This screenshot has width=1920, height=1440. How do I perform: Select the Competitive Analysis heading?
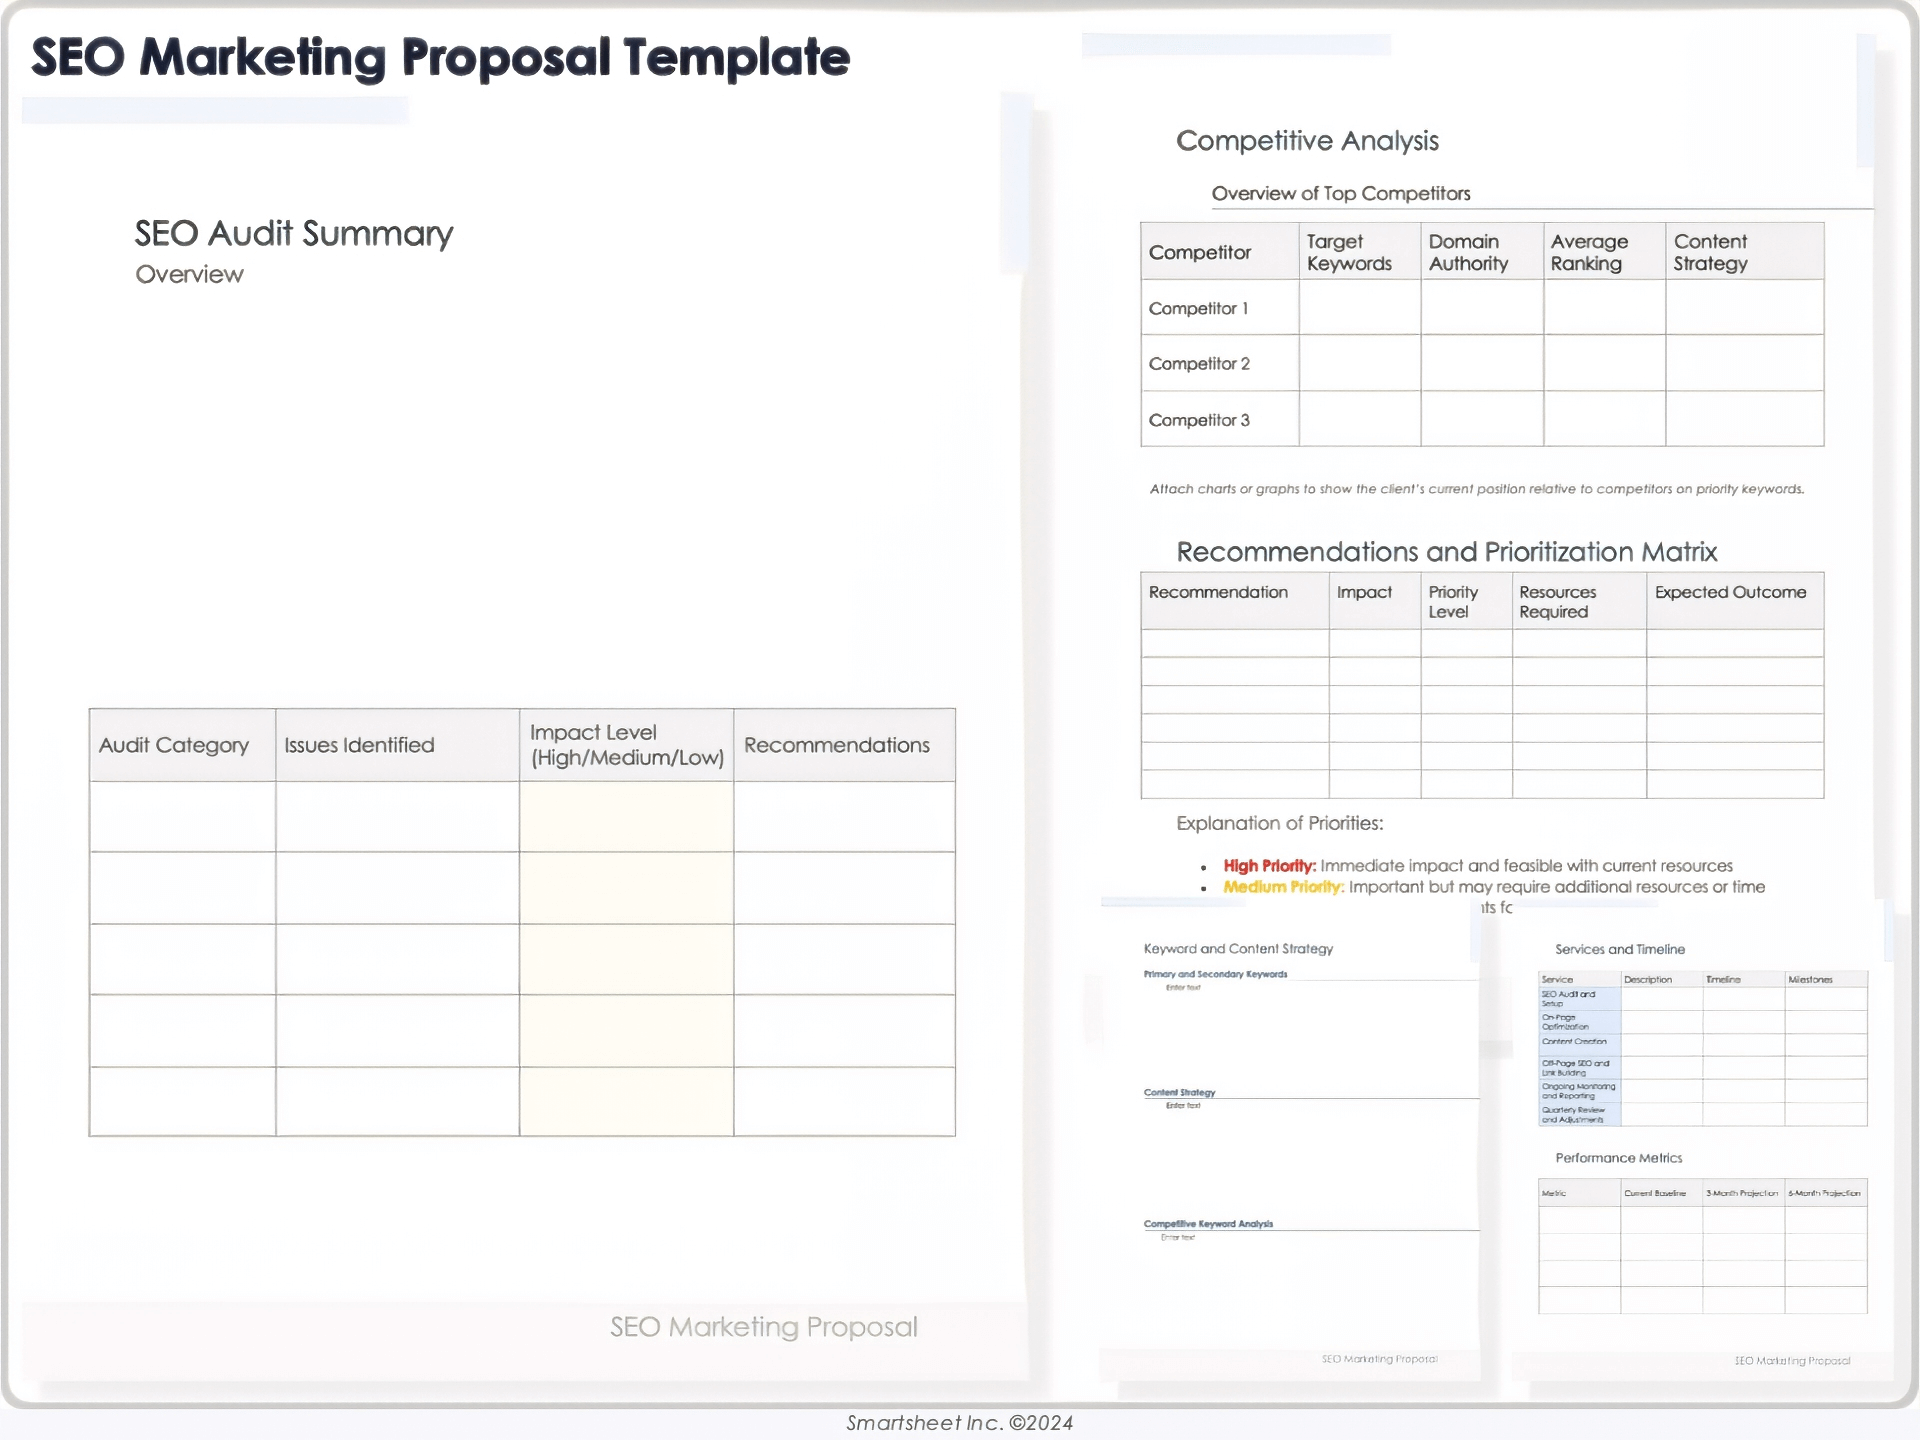[1307, 141]
